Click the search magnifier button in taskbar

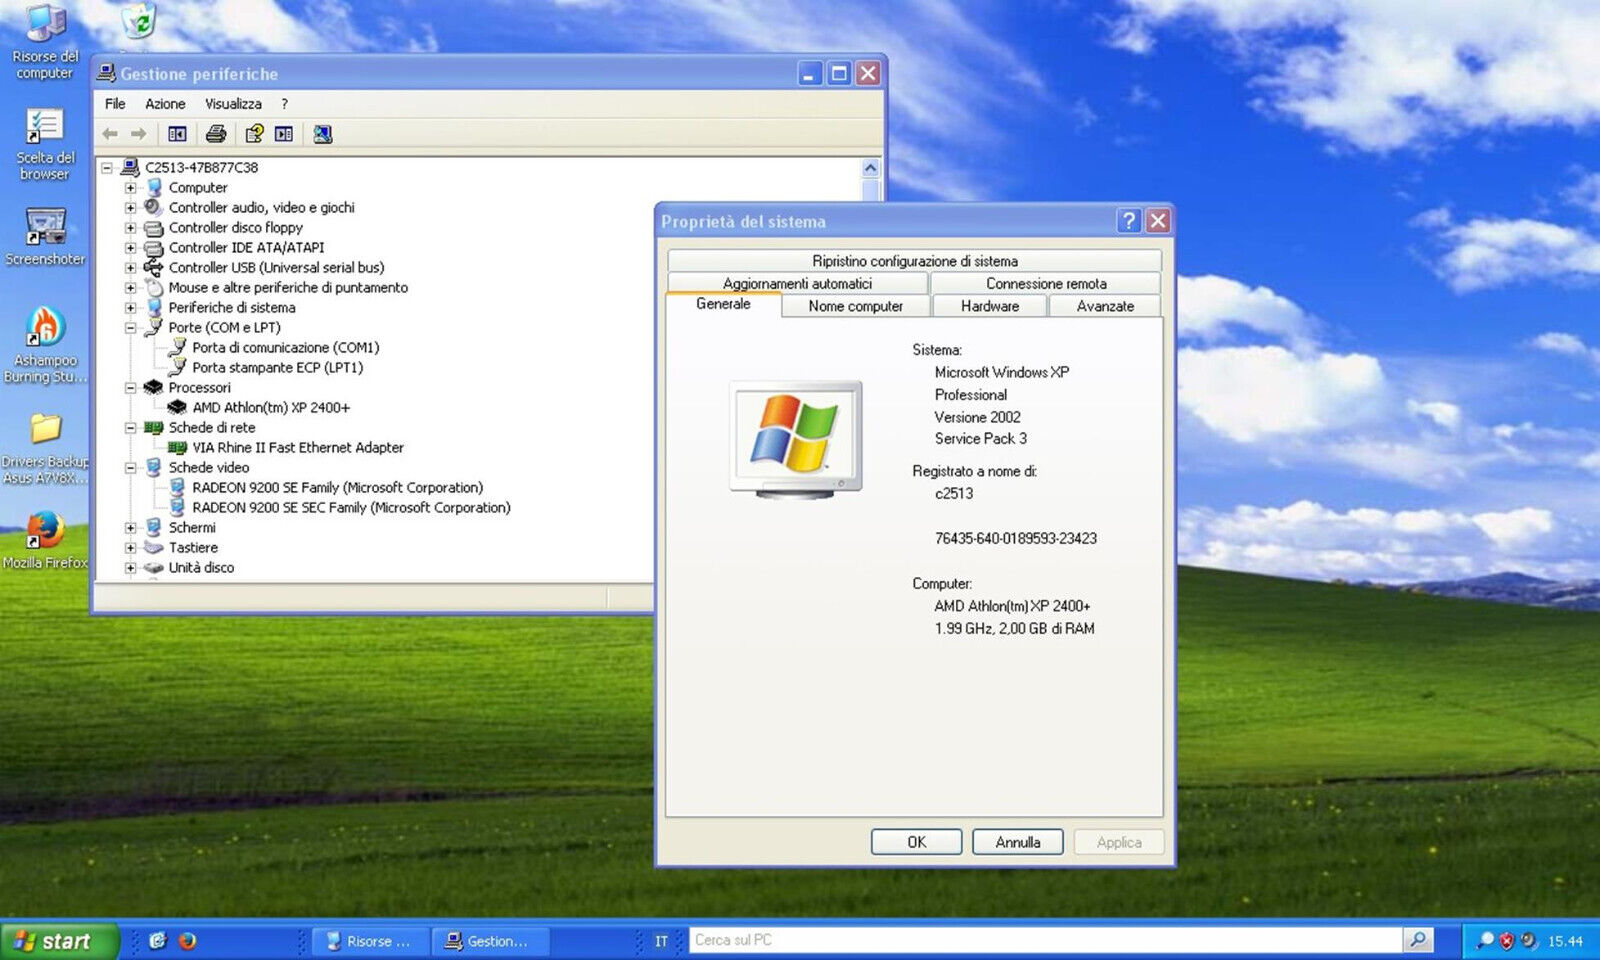pos(1417,940)
